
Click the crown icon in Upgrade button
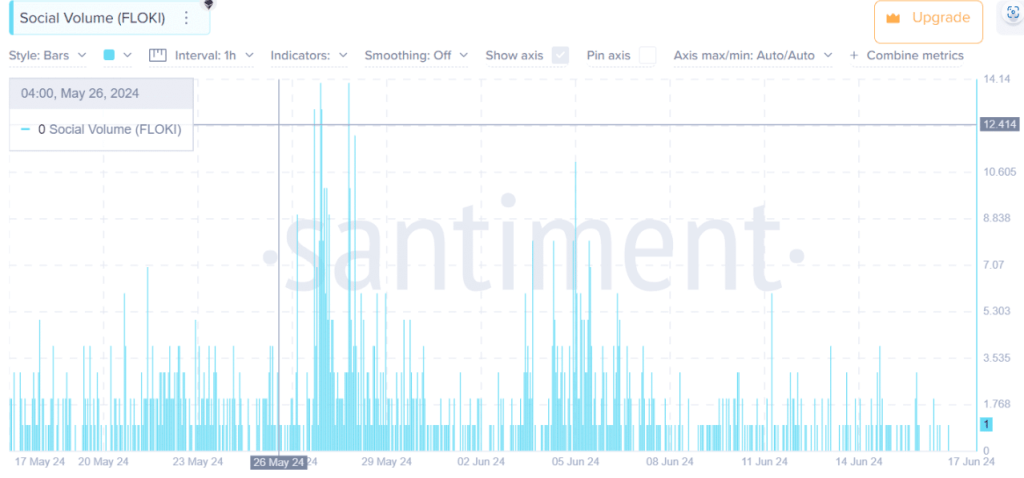[893, 18]
